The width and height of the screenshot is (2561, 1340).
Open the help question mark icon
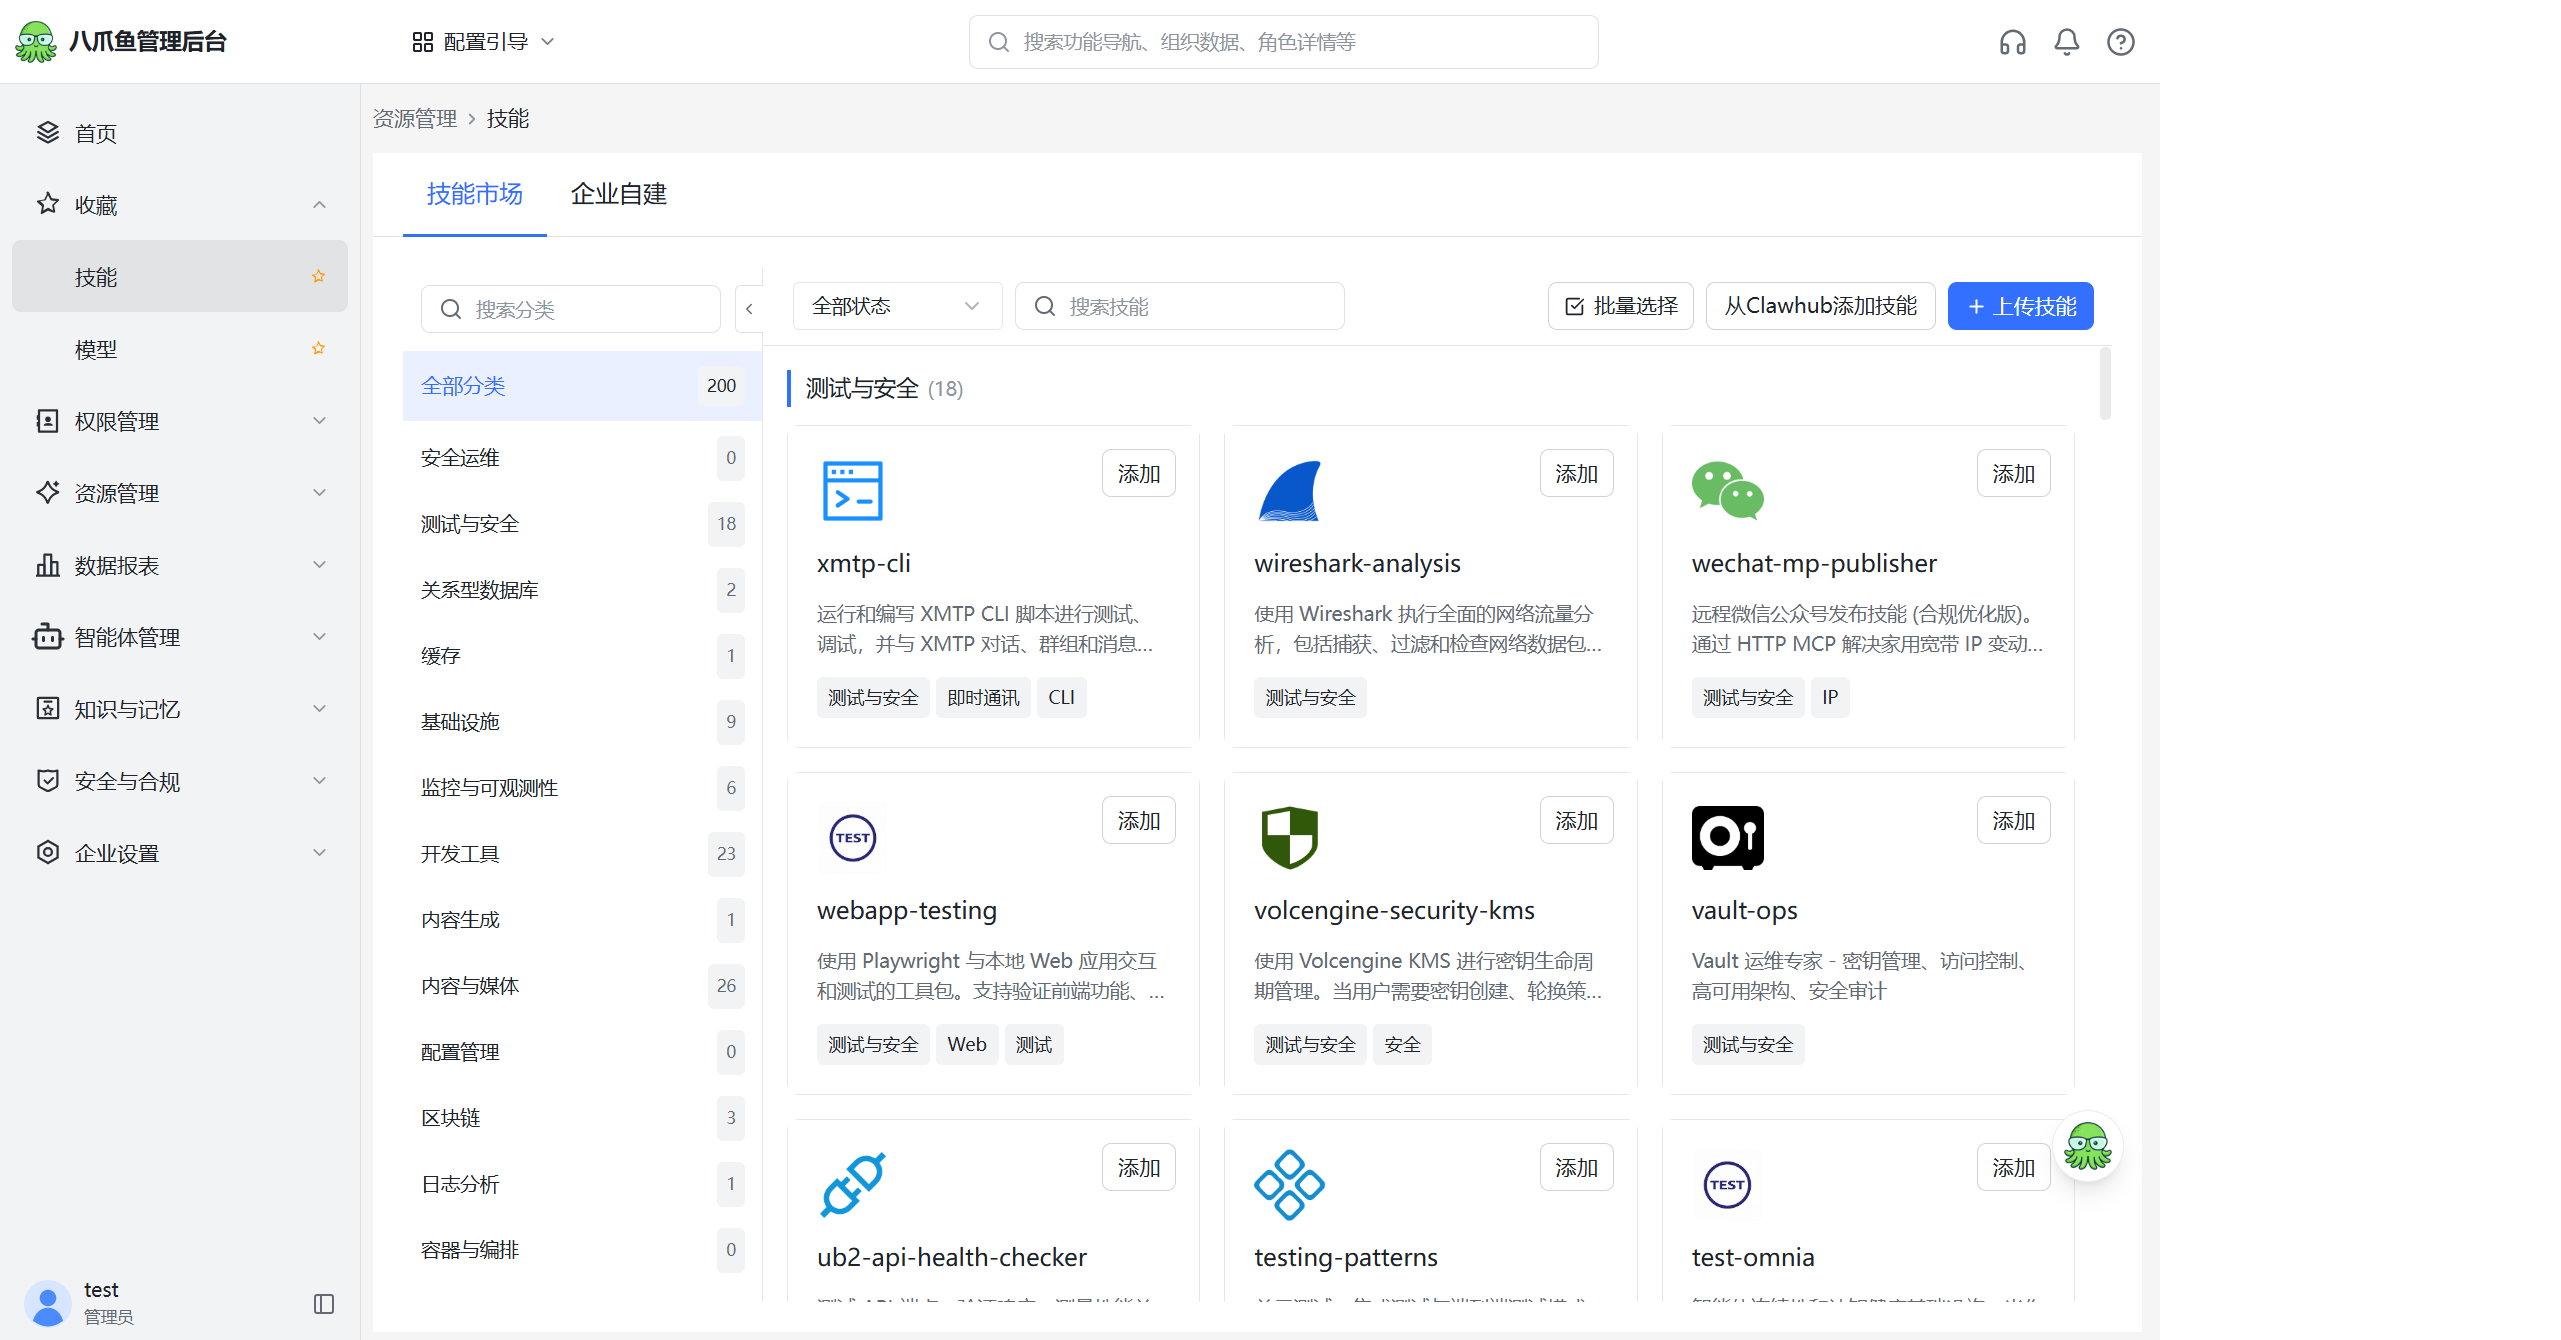(2121, 42)
